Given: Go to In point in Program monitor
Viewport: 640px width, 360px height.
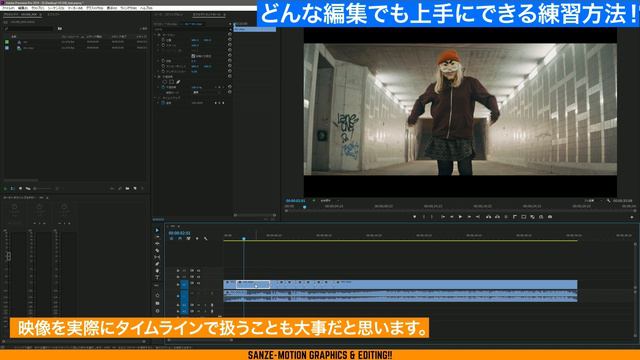Looking at the screenshot, I should coord(442,217).
